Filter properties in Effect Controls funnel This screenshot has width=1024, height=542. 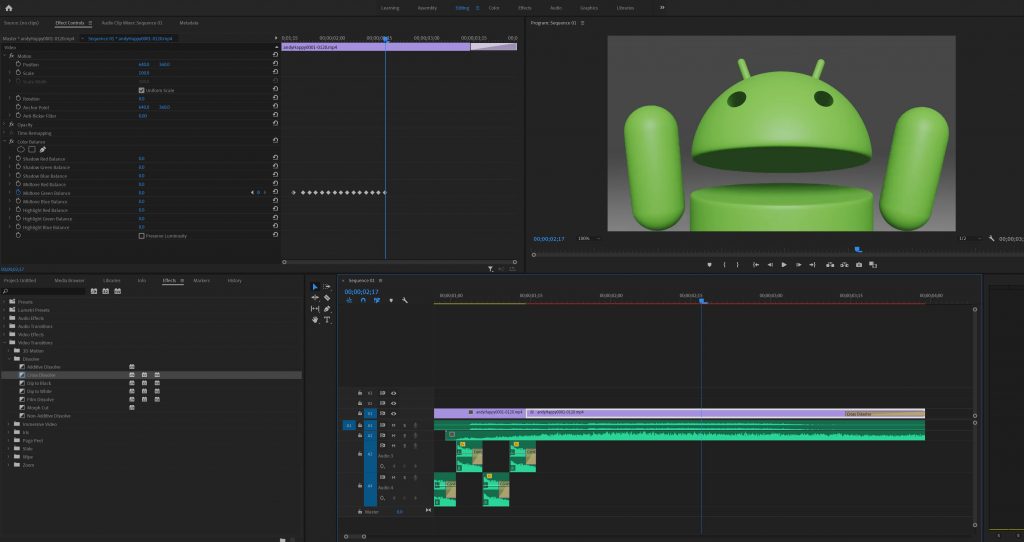coord(490,268)
